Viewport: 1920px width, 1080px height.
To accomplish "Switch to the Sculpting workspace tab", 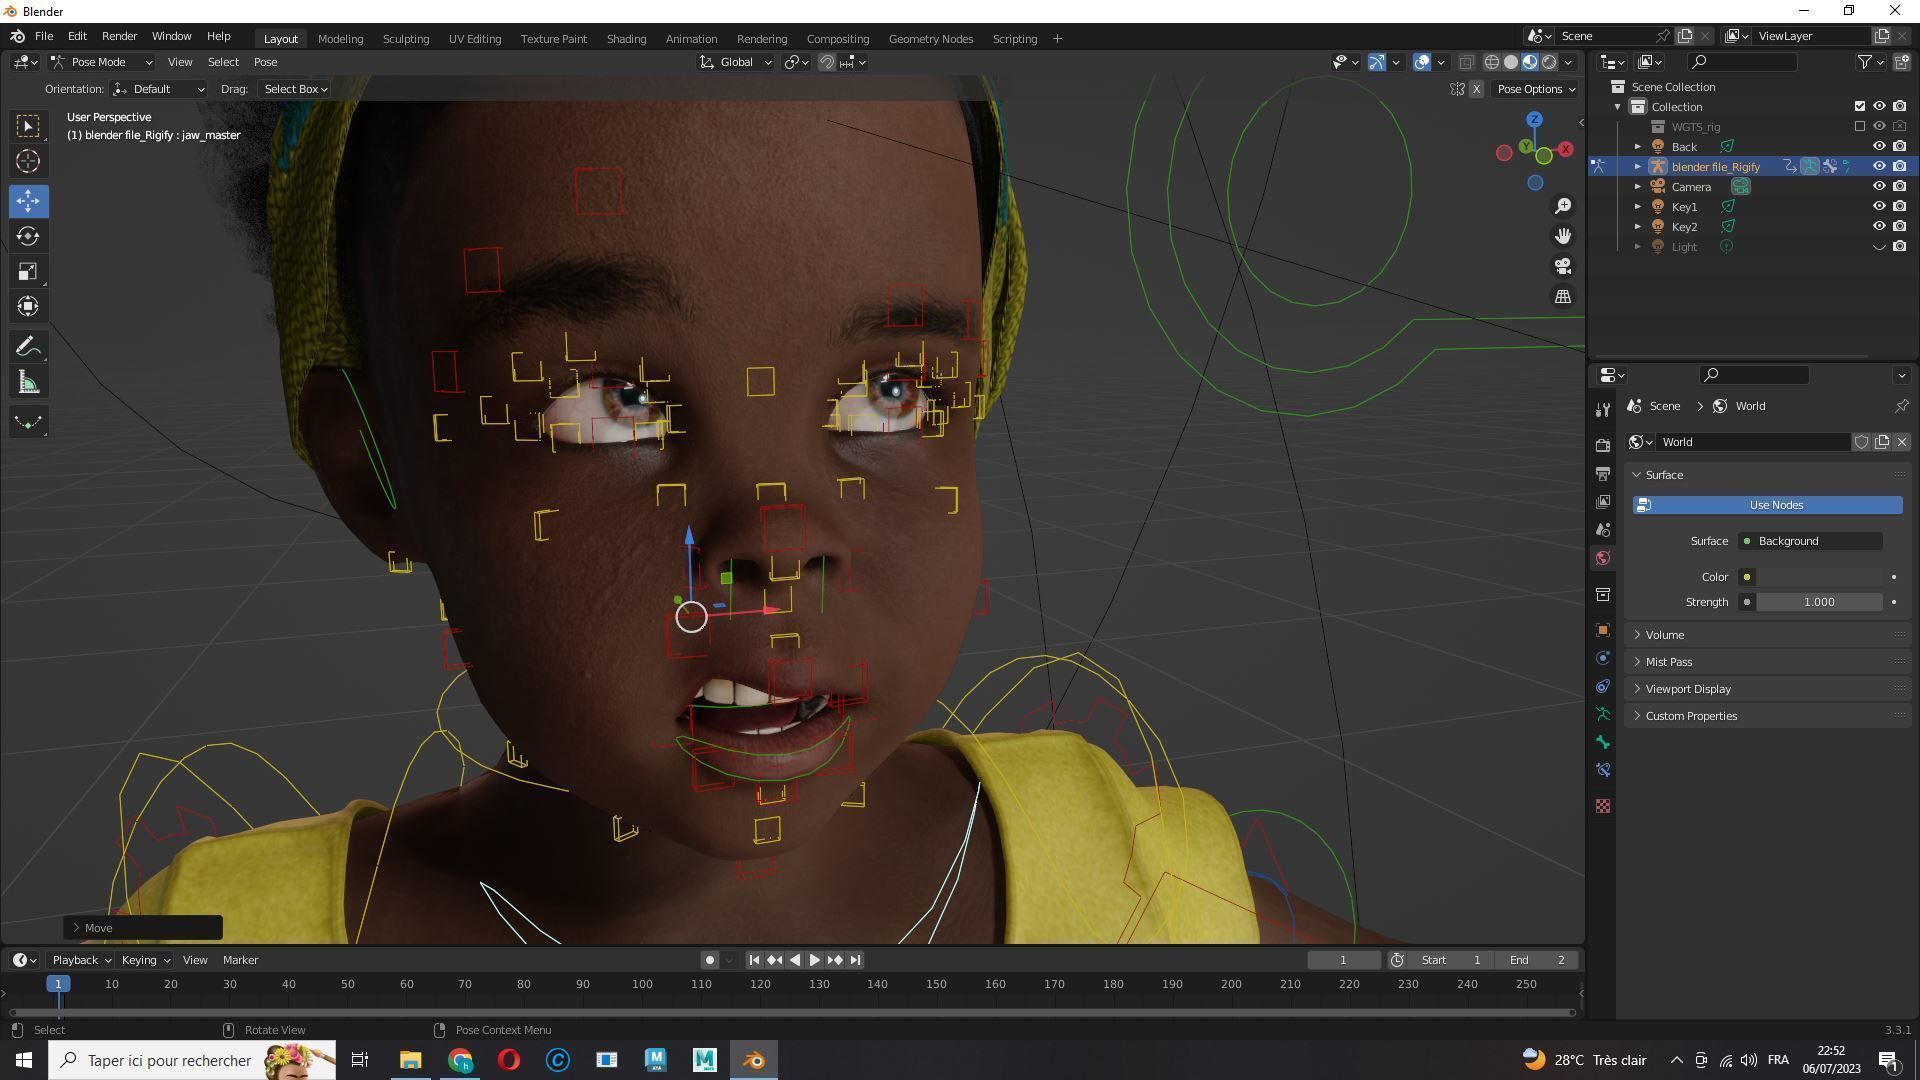I will click(x=405, y=39).
